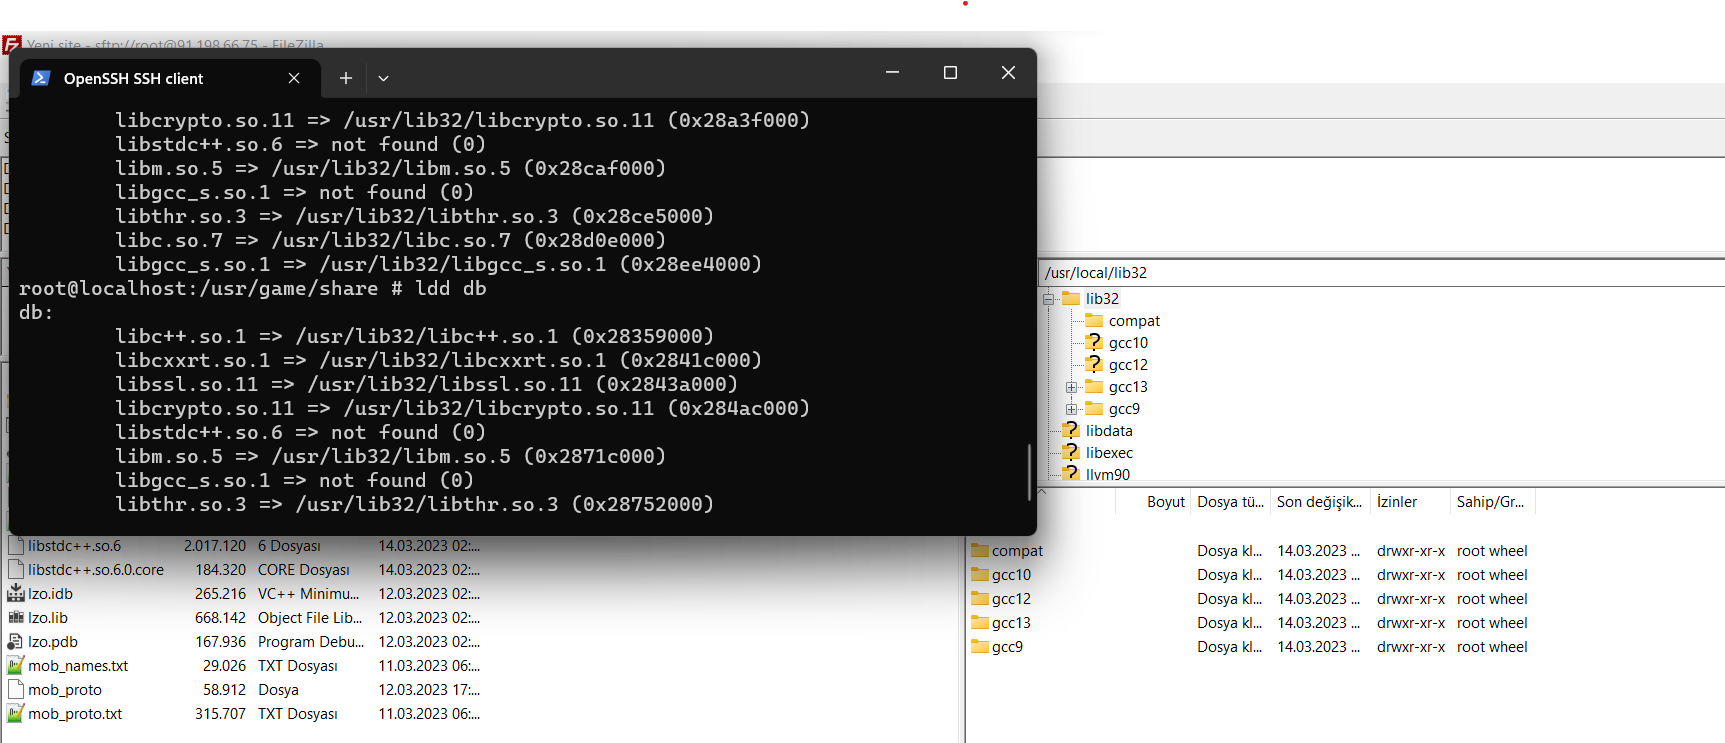
Task: Sort remote list by Son değişik... column
Action: (x=1319, y=502)
